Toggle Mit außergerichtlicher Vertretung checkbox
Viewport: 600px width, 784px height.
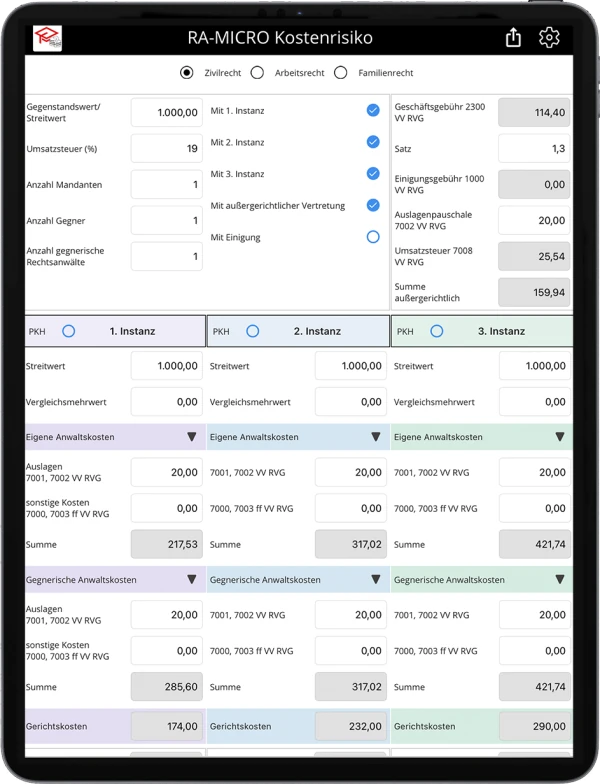click(x=373, y=205)
